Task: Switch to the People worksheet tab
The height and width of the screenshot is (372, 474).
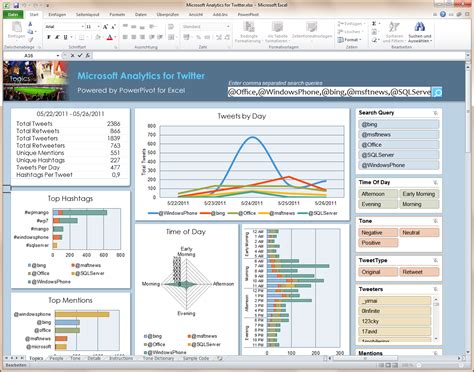Action: pyautogui.click(x=56, y=358)
